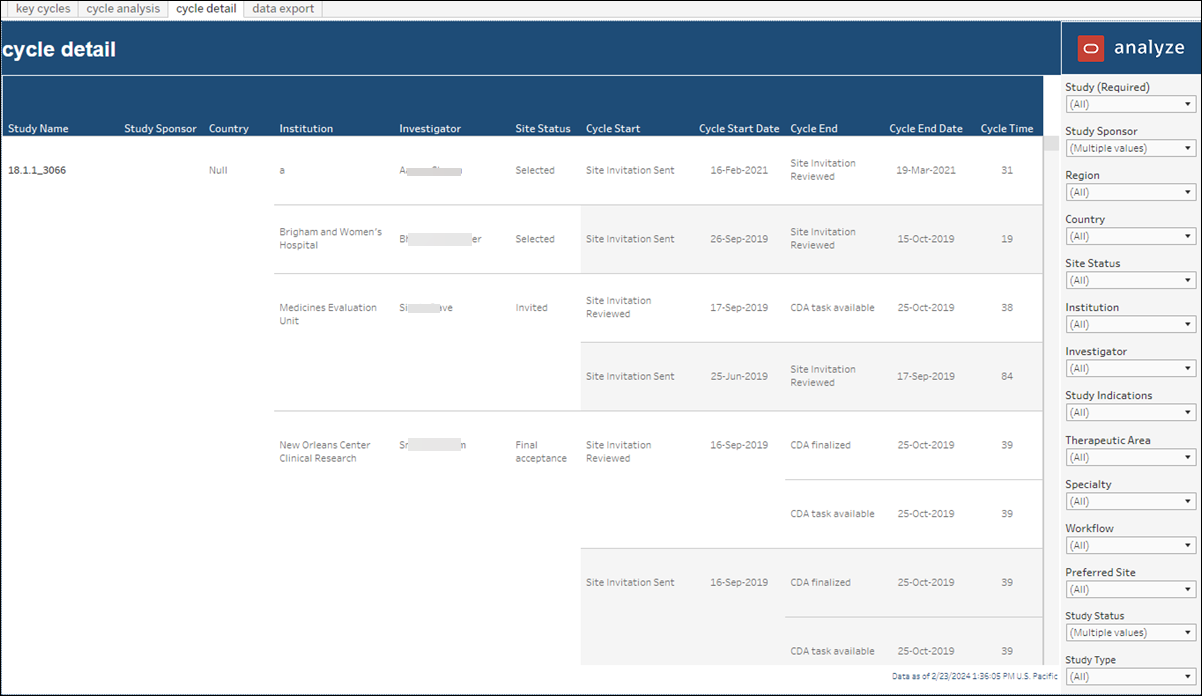Viewport: 1202px width, 696px height.
Task: Expand the Study Type filter dropdown
Action: [x=1130, y=677]
